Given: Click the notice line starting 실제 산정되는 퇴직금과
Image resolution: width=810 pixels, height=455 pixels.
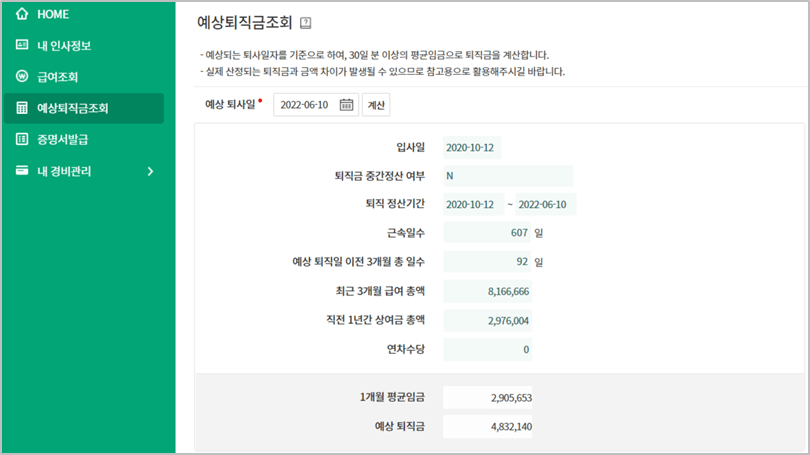Looking at the screenshot, I should pos(383,71).
